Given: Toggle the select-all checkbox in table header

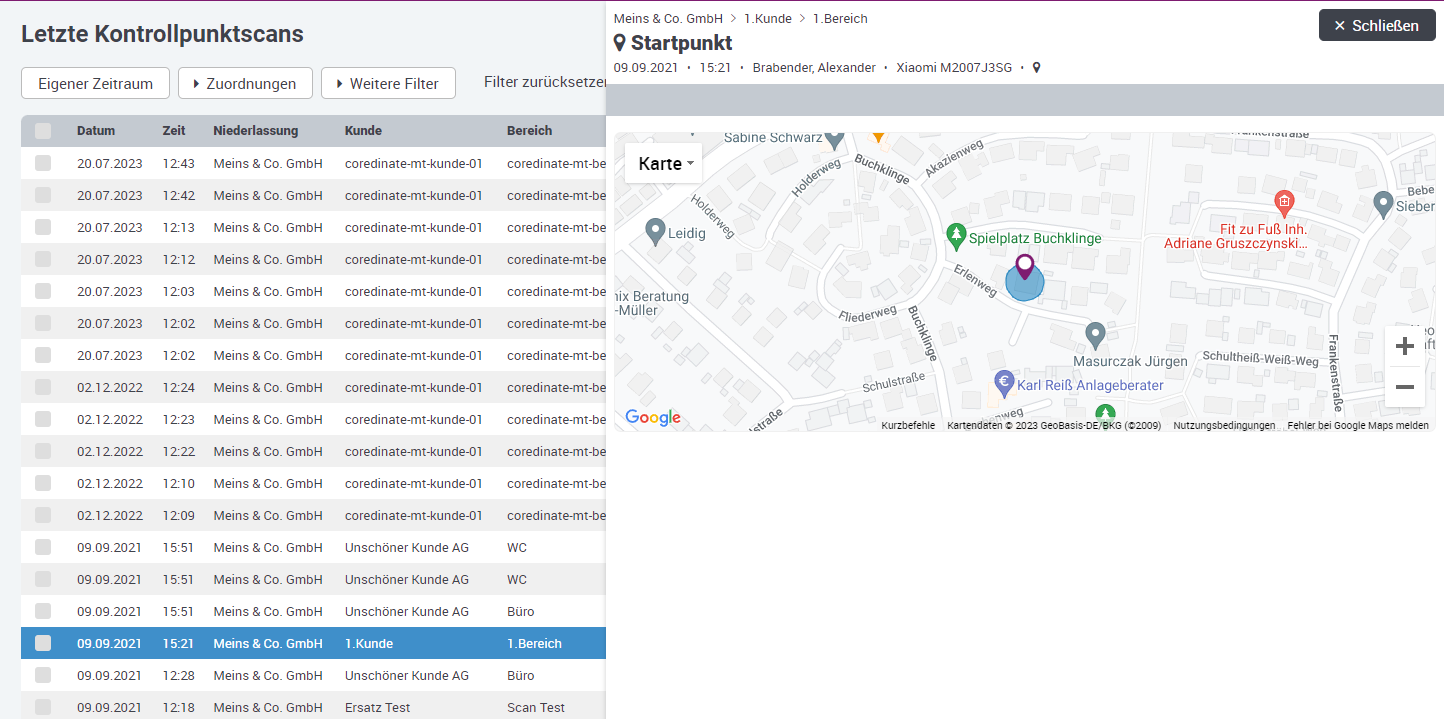Looking at the screenshot, I should pos(43,131).
